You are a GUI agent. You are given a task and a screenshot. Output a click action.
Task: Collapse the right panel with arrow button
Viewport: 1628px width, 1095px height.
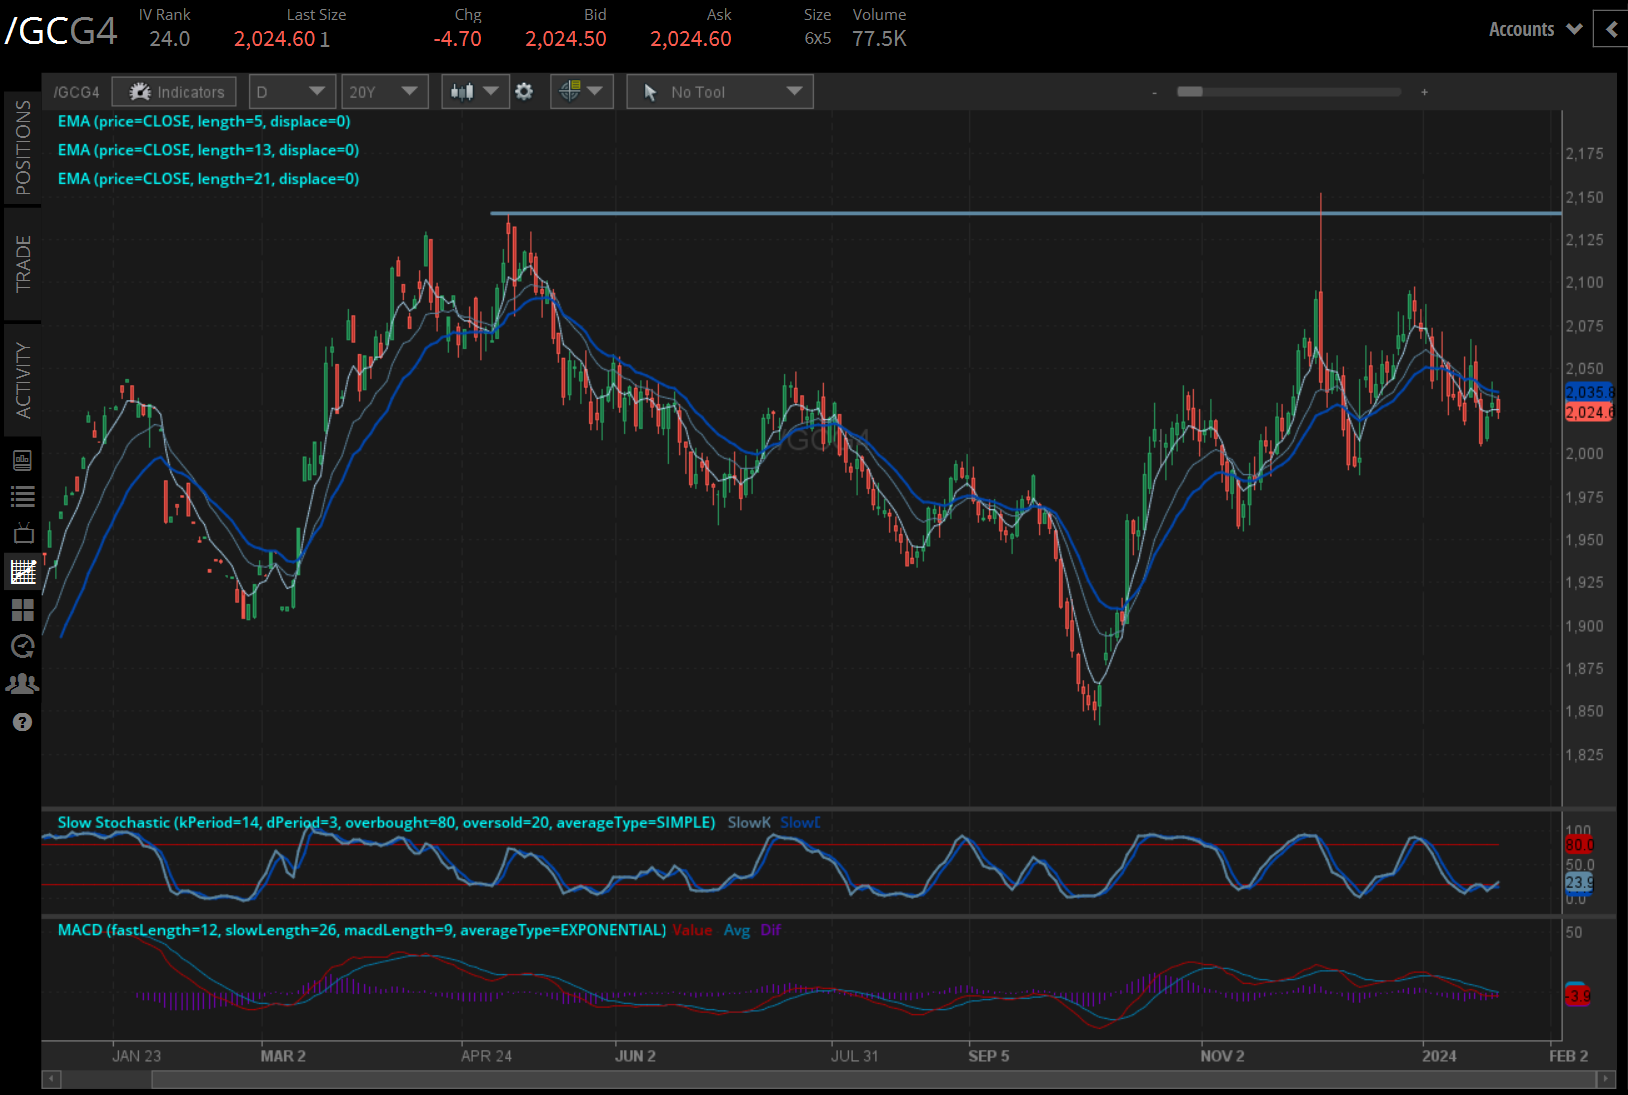coord(1610,29)
